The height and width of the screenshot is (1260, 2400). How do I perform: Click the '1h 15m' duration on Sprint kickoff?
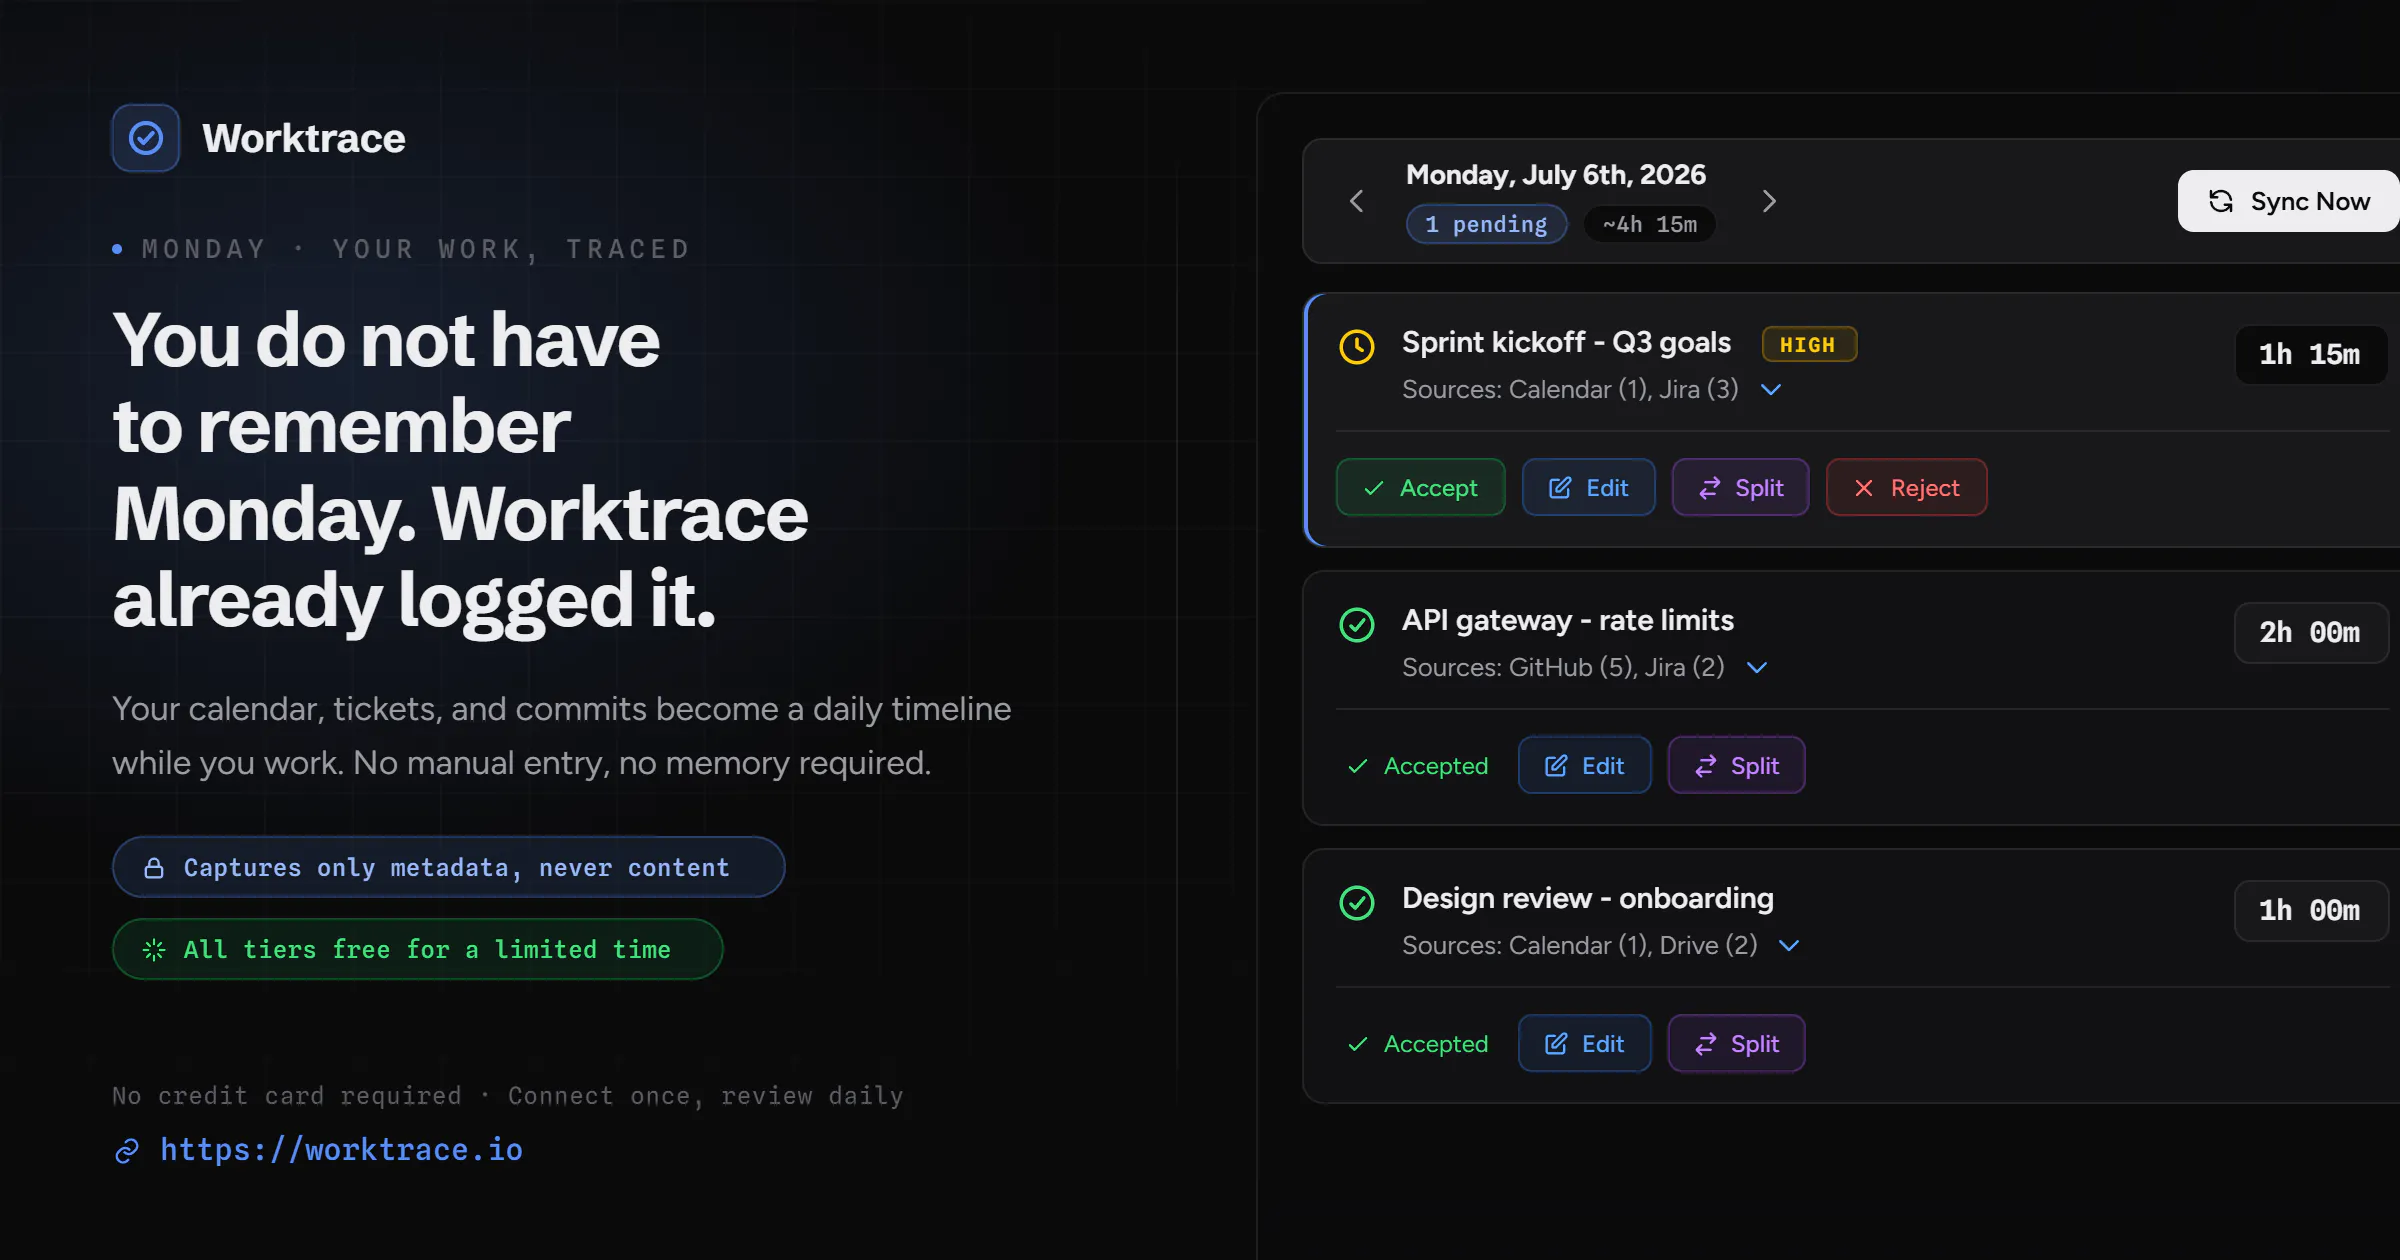point(2310,354)
